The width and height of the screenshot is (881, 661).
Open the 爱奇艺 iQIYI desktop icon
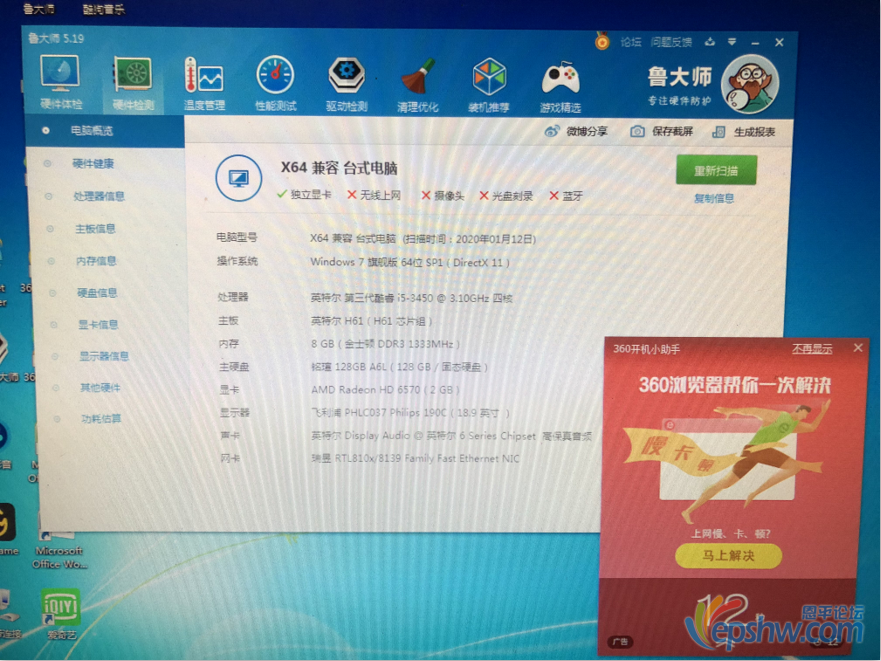[61, 614]
